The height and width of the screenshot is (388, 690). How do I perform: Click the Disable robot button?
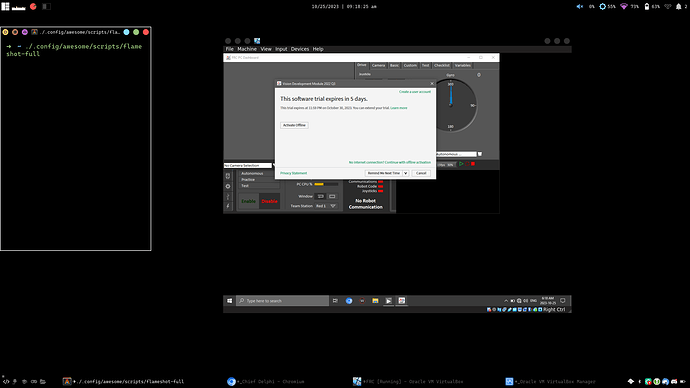[x=269, y=201]
